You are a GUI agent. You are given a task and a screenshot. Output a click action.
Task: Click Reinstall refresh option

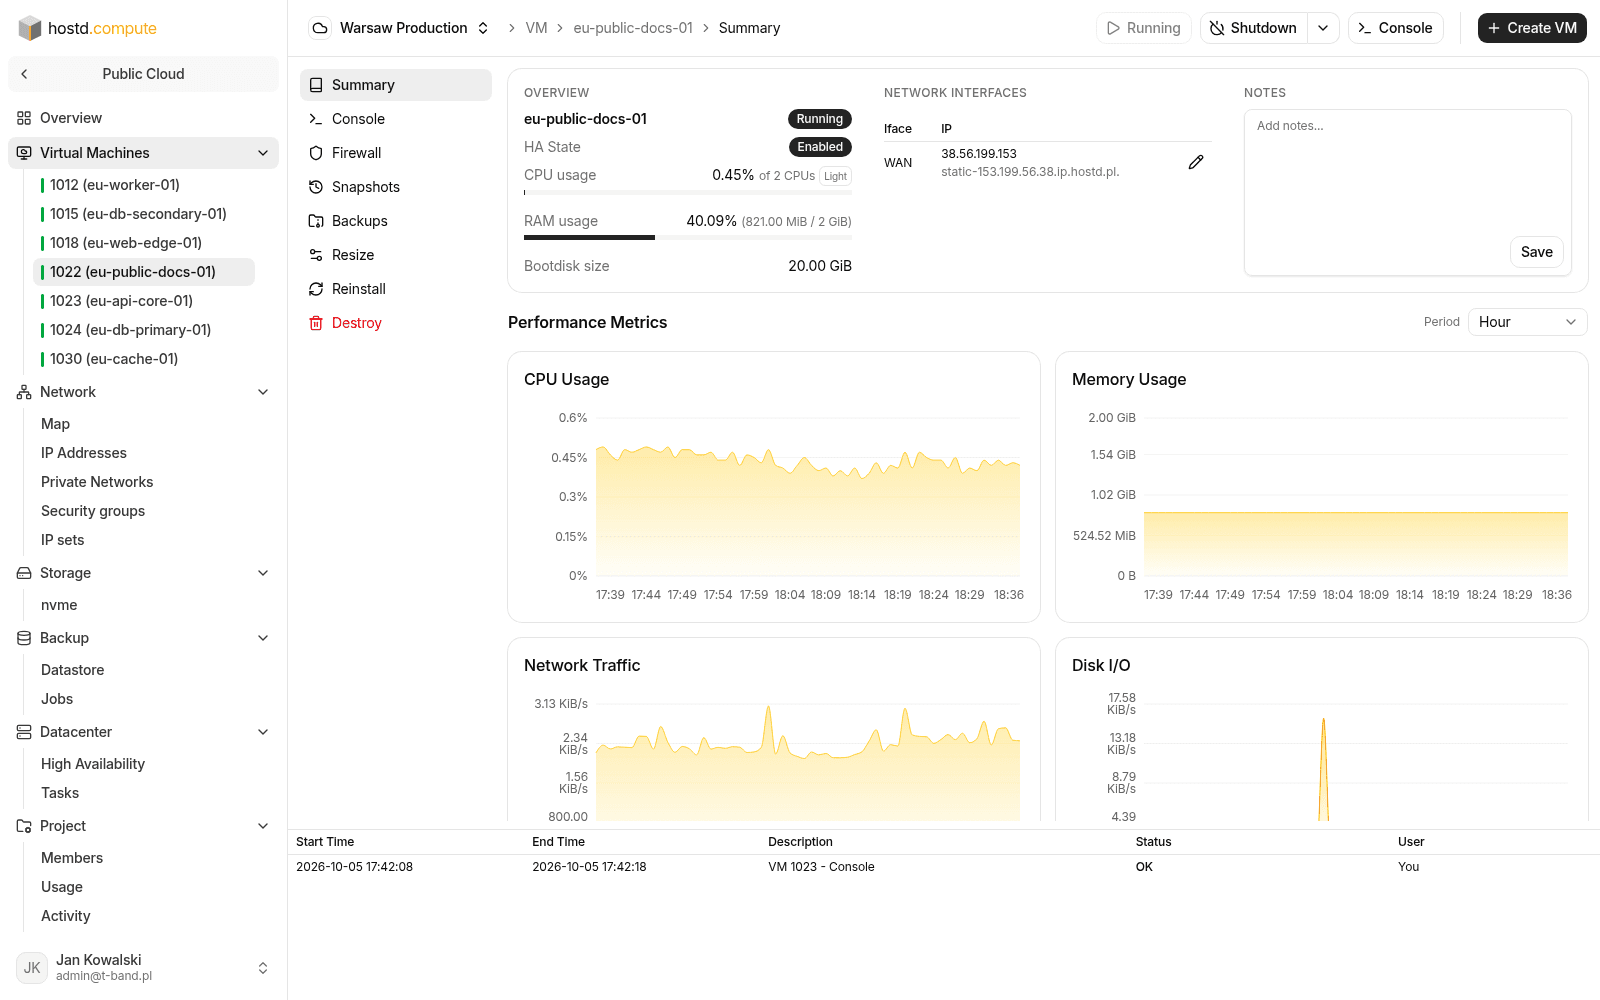point(395,289)
